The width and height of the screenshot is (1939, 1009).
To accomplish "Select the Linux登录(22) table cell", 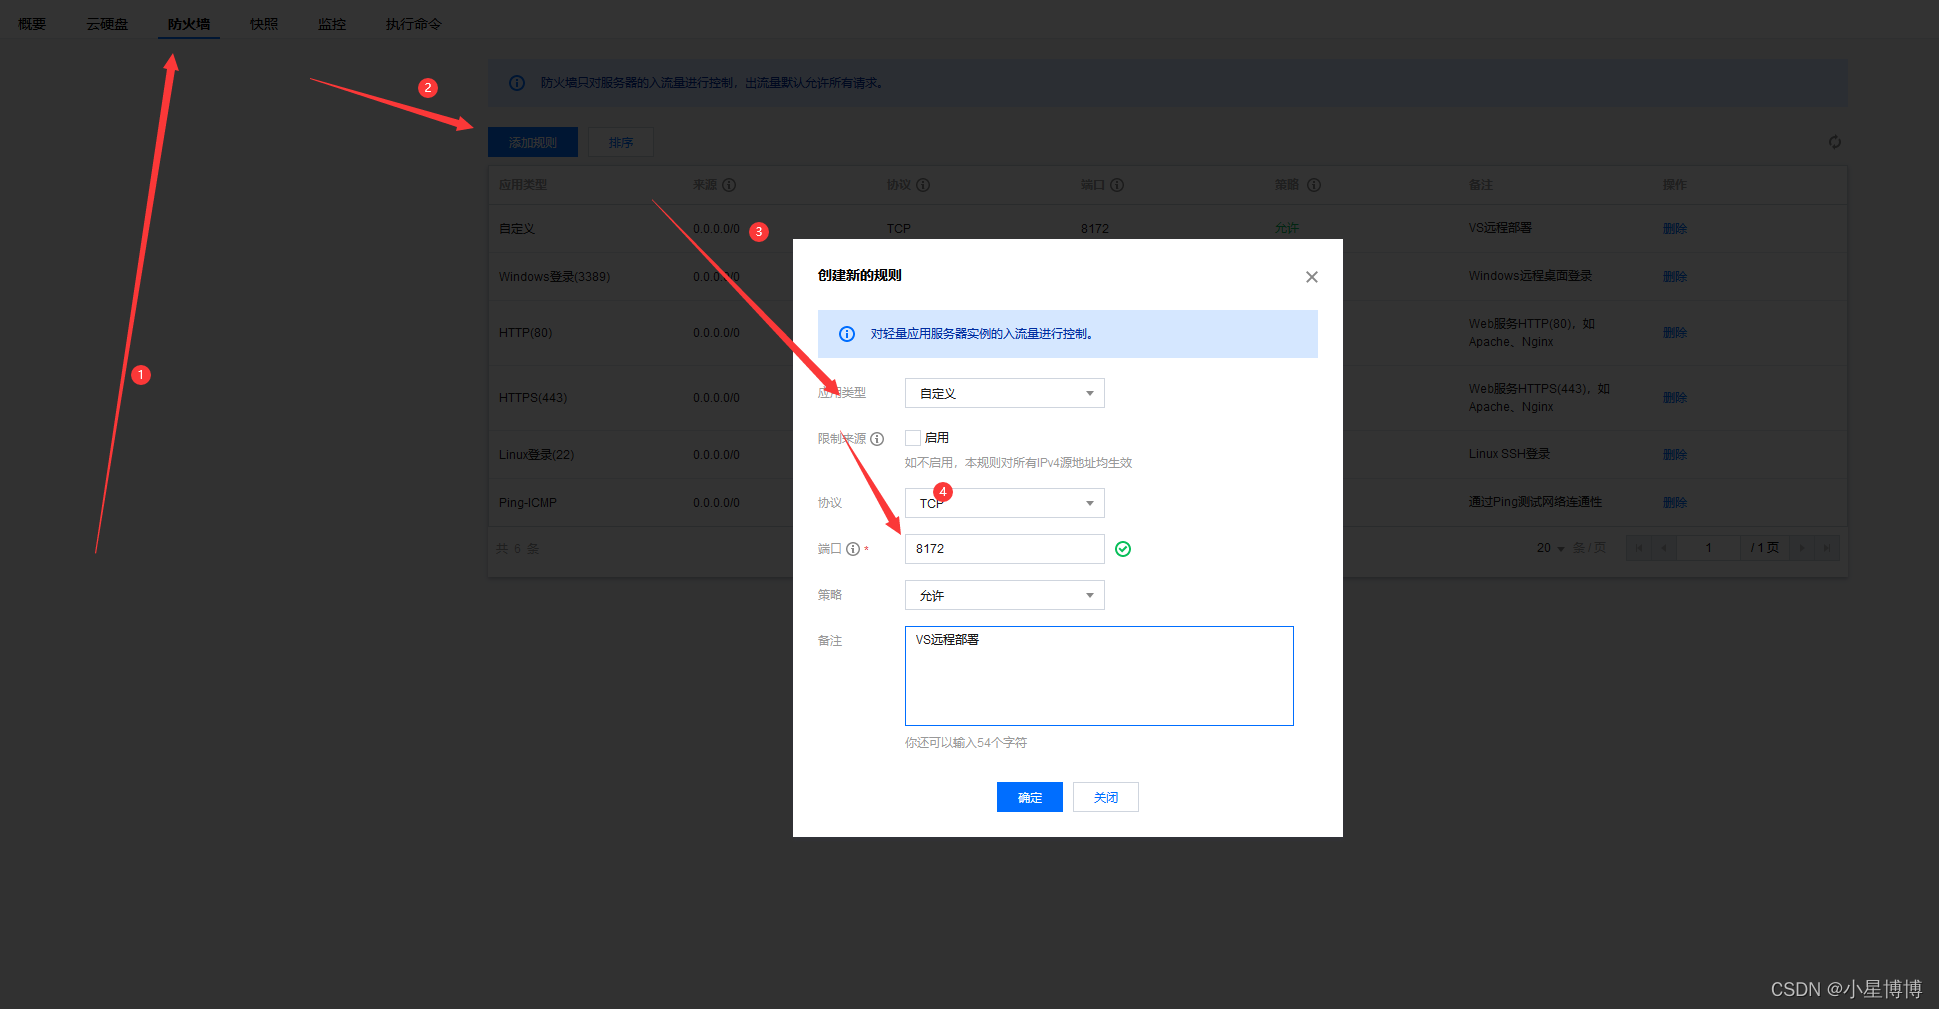I will coord(536,455).
